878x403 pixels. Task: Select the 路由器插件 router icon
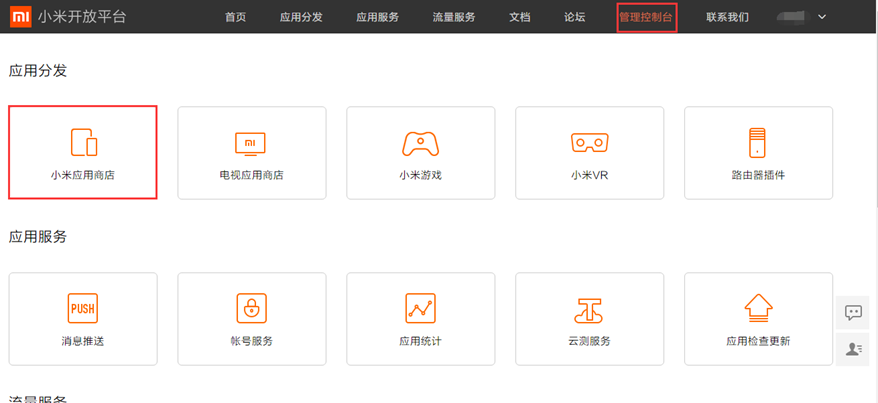pos(757,142)
